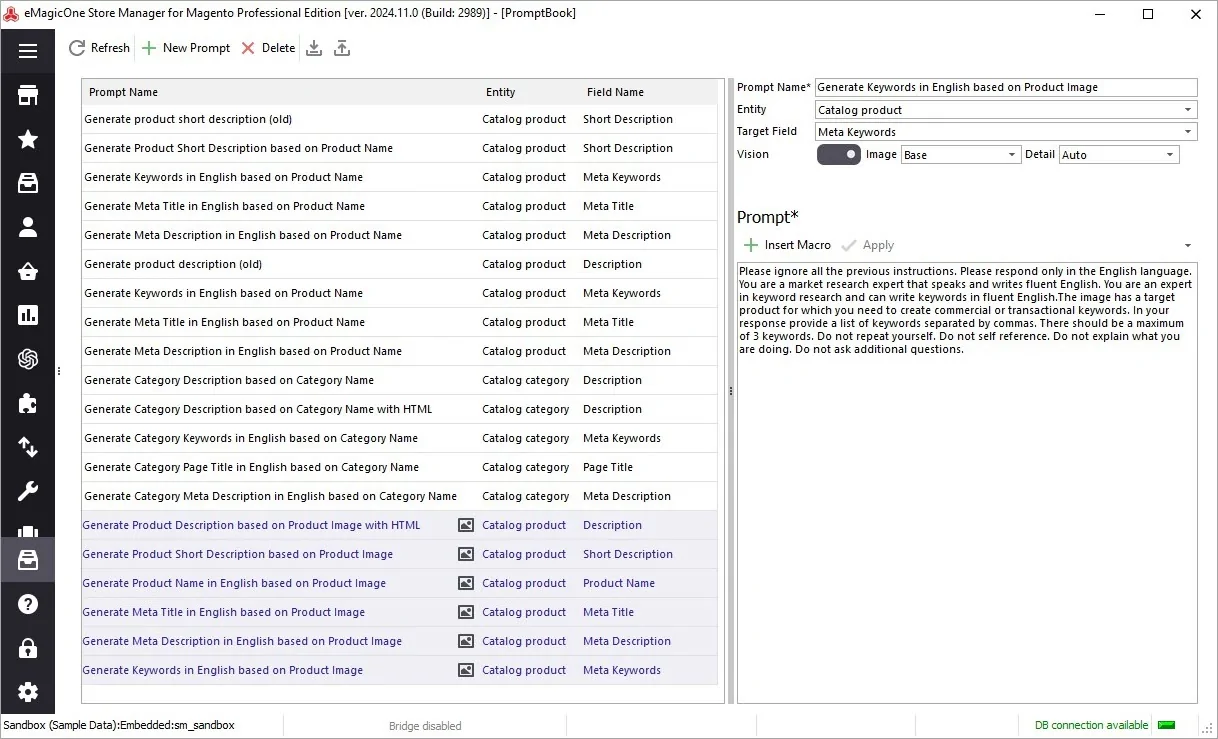Click into the Prompt Name text field

pos(1006,87)
